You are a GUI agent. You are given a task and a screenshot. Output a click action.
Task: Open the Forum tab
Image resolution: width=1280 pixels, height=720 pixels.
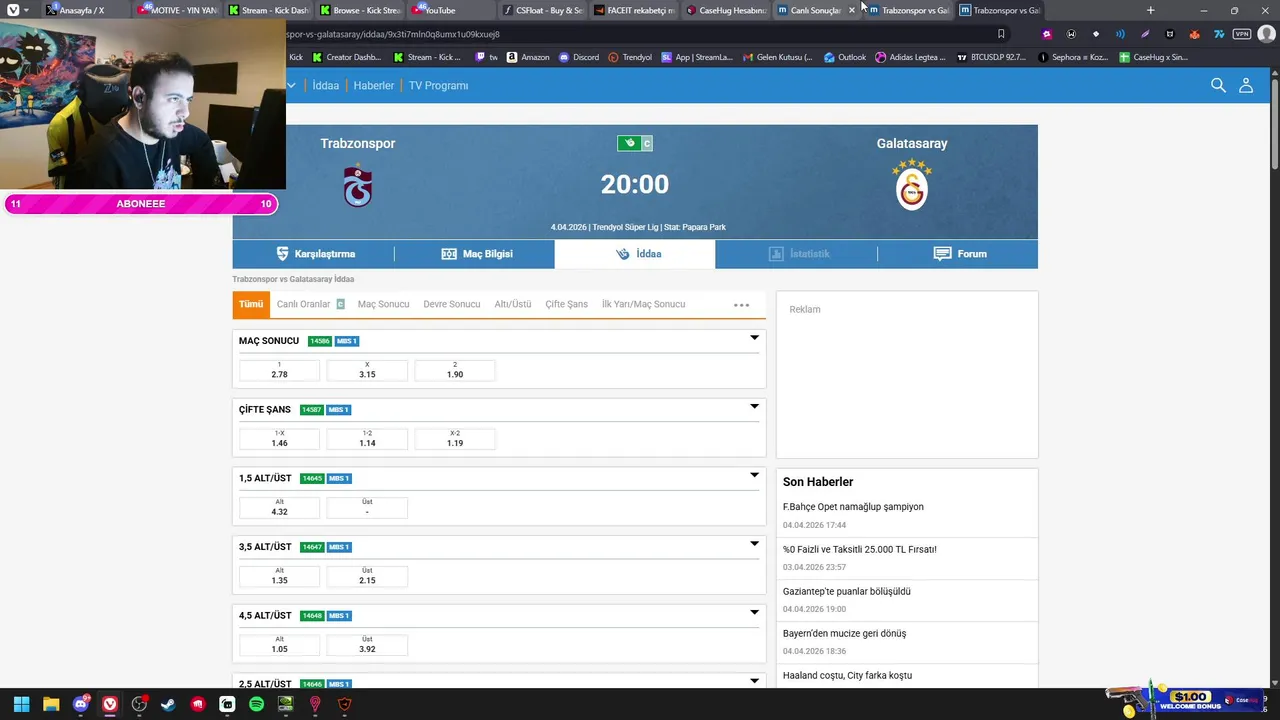click(958, 254)
